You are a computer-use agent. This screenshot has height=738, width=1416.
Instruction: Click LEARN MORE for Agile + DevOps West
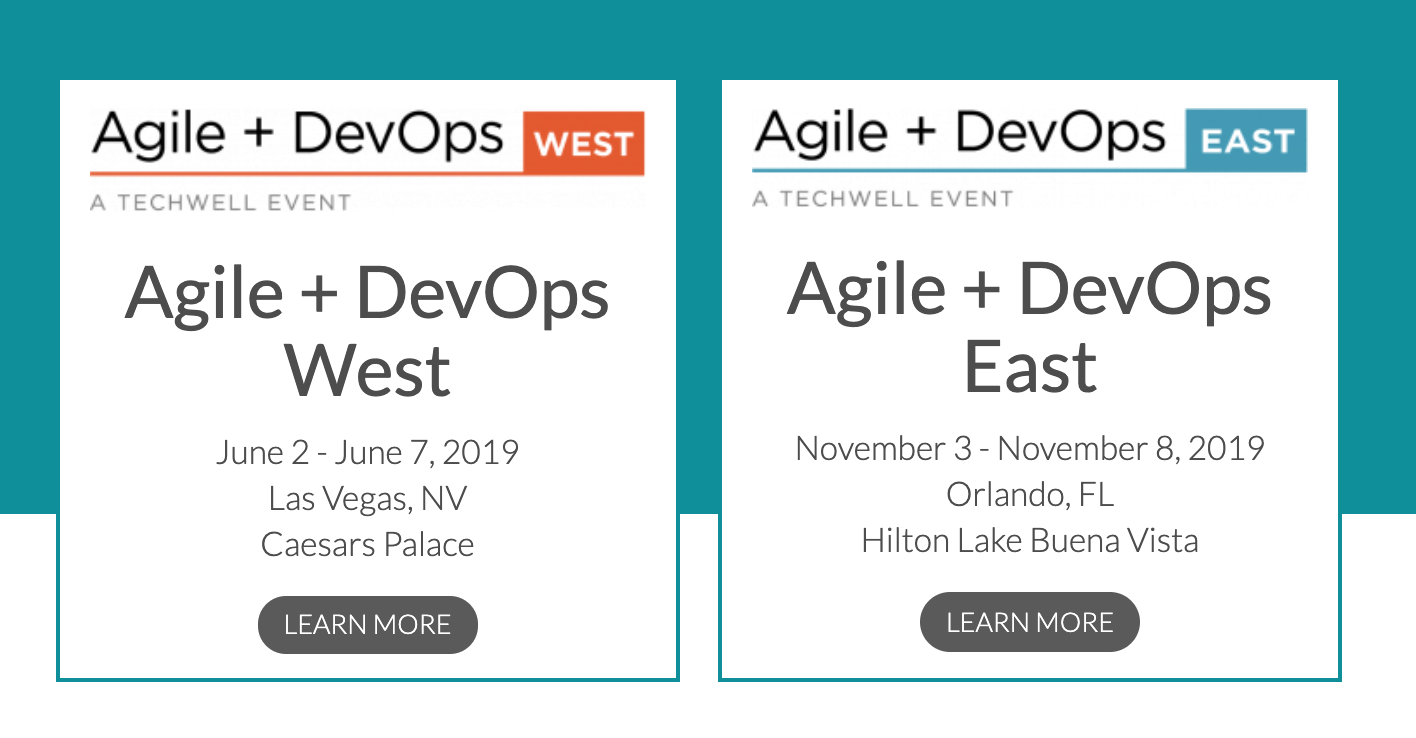[368, 625]
